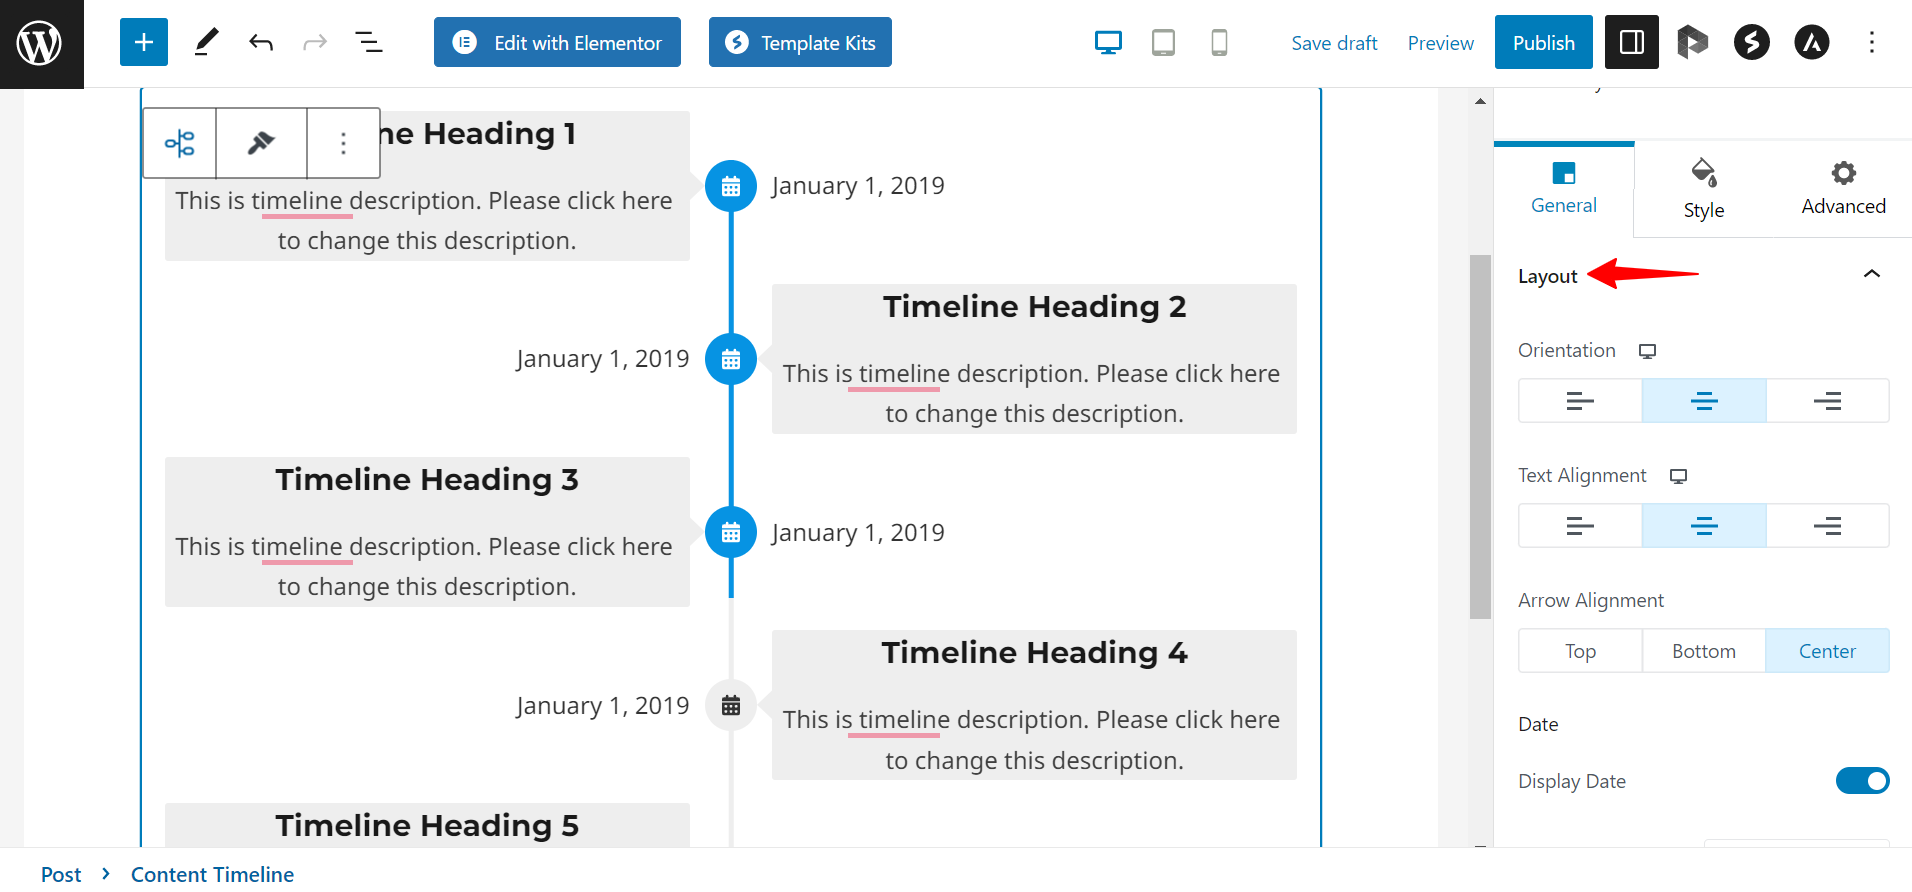Set Arrow Alignment to Bottom

coord(1703,651)
